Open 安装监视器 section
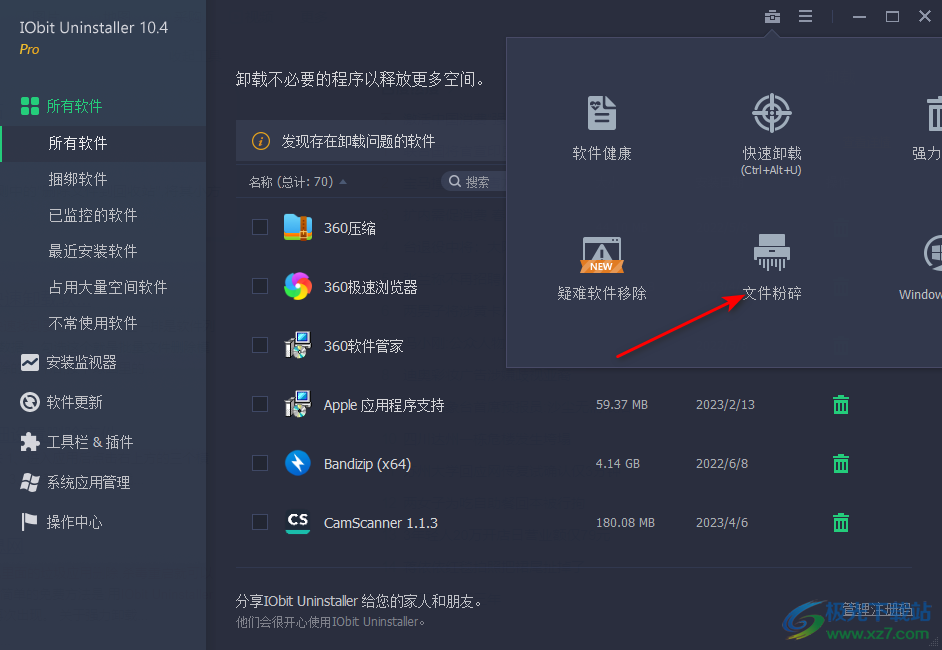 (68, 362)
